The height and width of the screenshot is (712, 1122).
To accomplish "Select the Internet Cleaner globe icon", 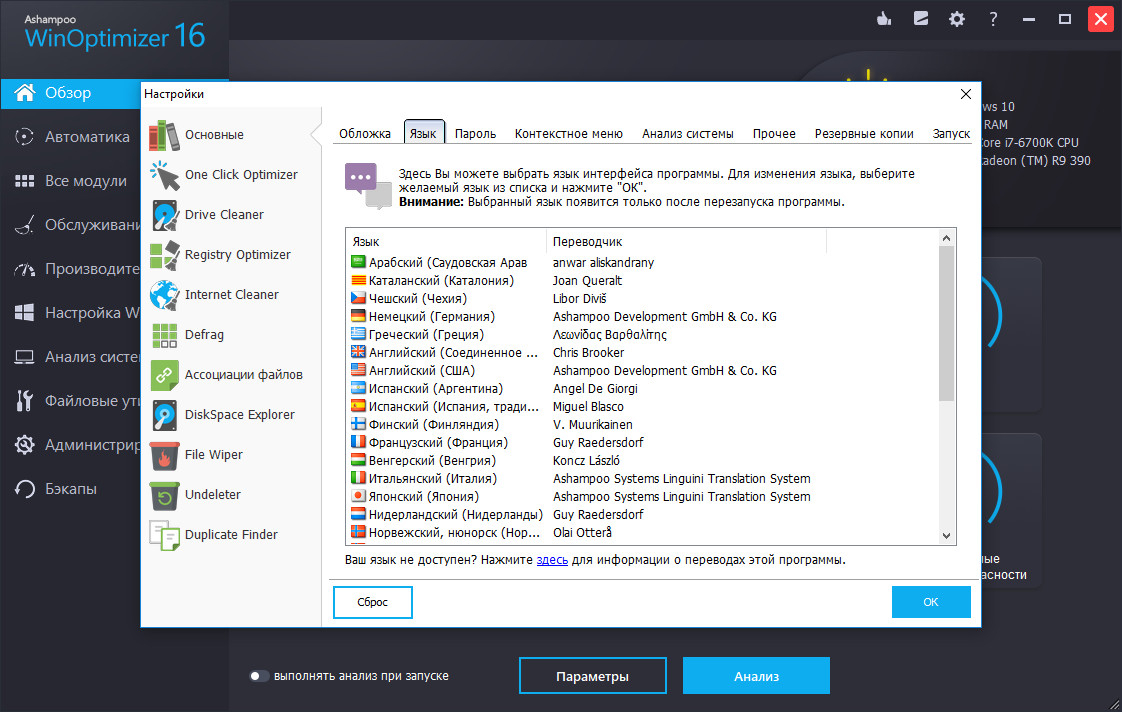I will point(164,296).
